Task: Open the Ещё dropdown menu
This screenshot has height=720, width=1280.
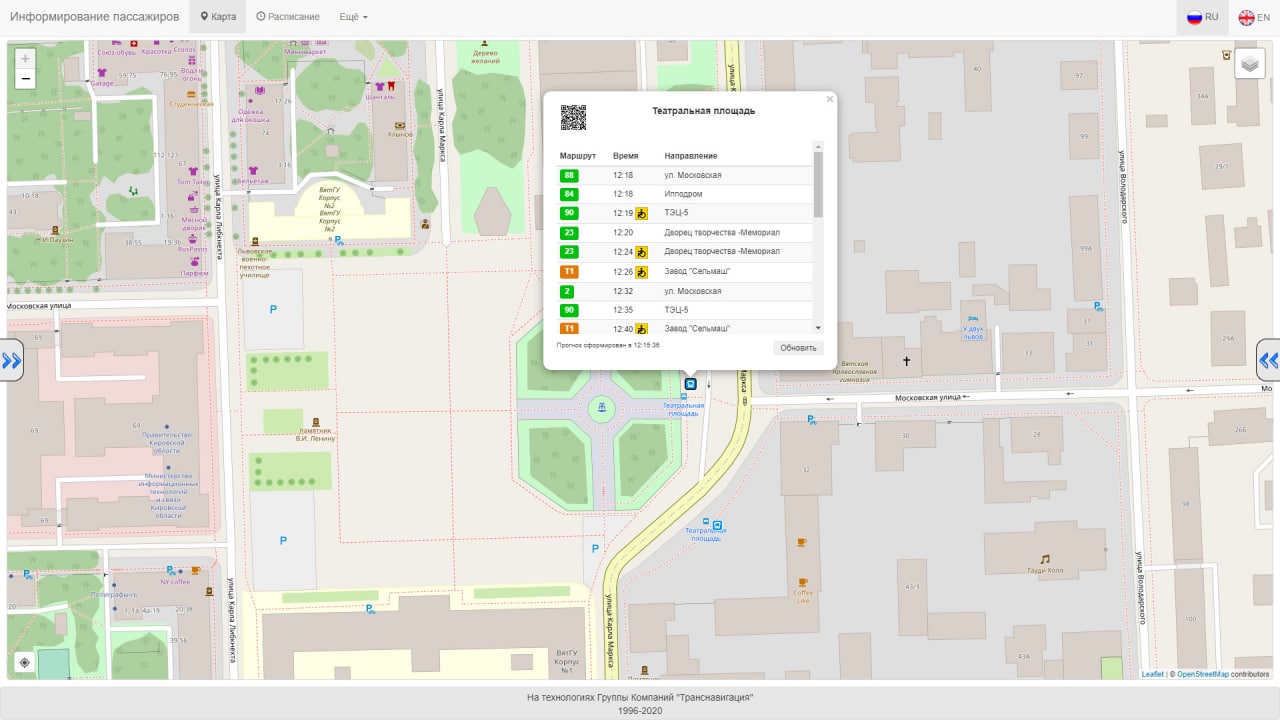Action: tap(353, 17)
